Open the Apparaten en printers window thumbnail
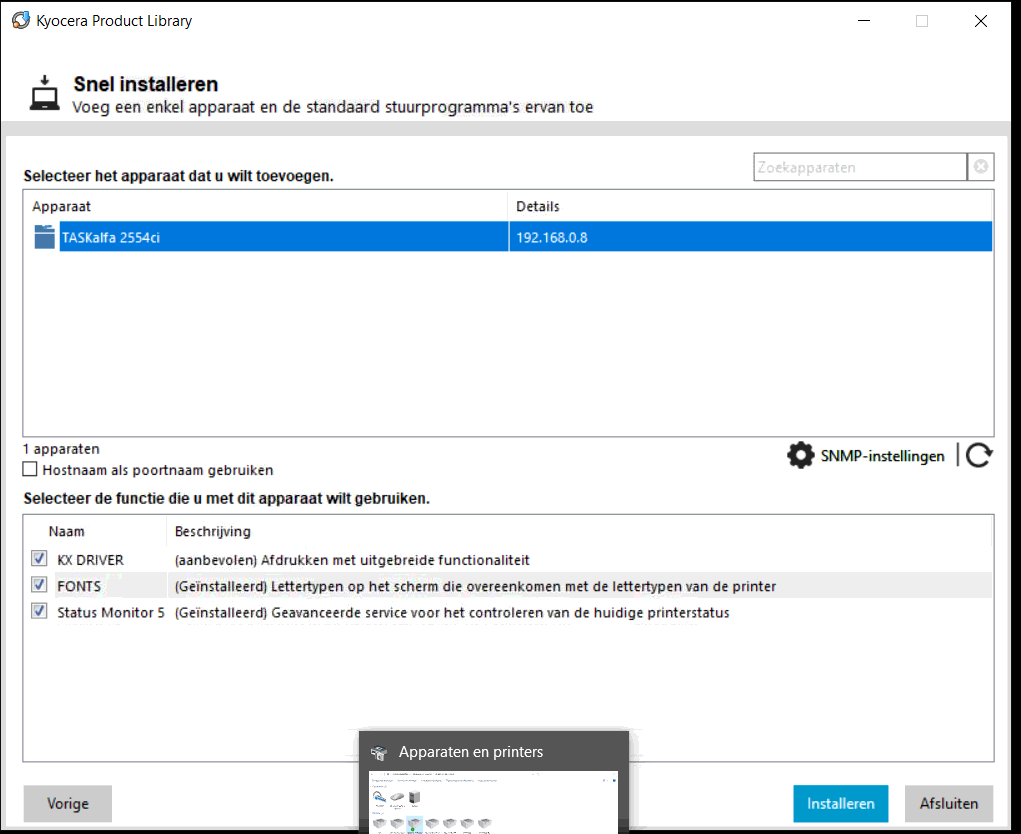Viewport: 1021px width, 834px height. click(494, 802)
